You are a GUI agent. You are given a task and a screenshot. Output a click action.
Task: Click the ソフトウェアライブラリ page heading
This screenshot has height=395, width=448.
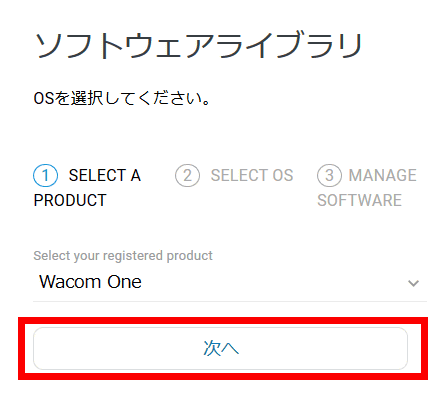tap(199, 46)
